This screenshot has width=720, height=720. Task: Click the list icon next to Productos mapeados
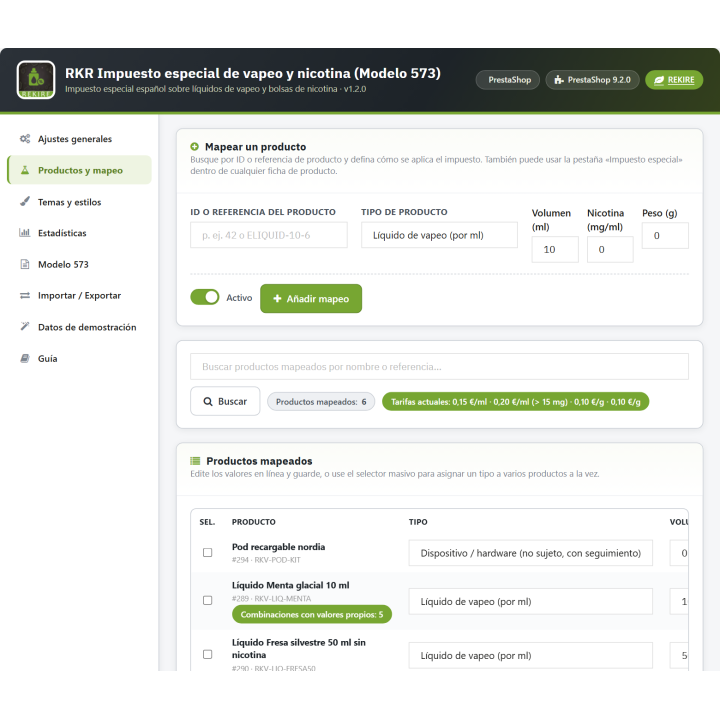[x=195, y=461]
